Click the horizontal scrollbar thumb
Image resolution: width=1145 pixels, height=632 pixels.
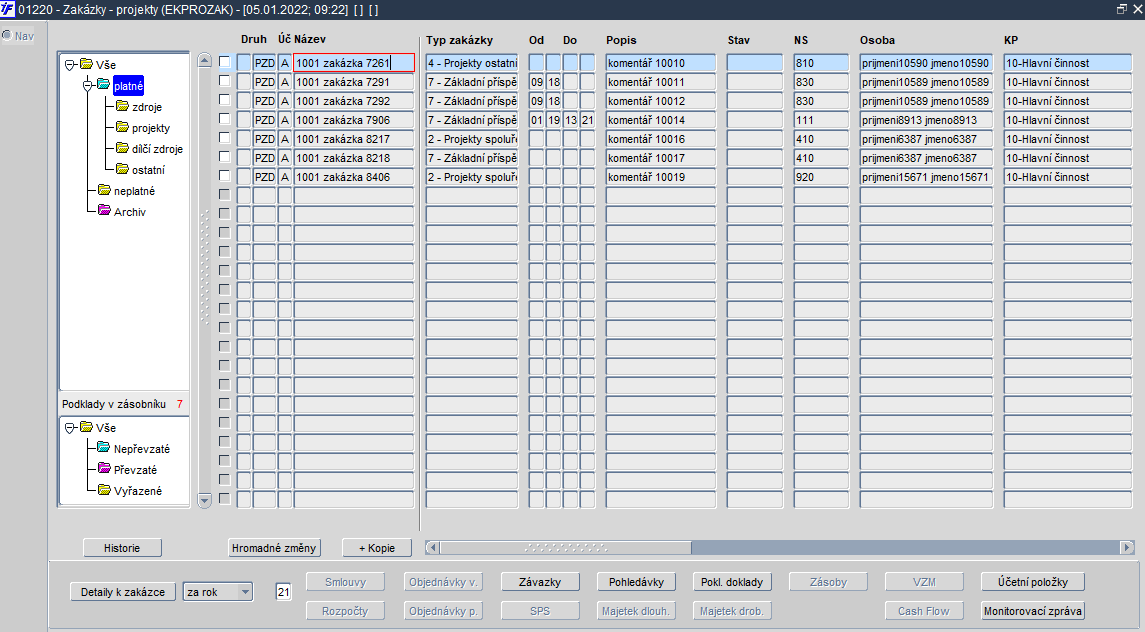(566, 547)
